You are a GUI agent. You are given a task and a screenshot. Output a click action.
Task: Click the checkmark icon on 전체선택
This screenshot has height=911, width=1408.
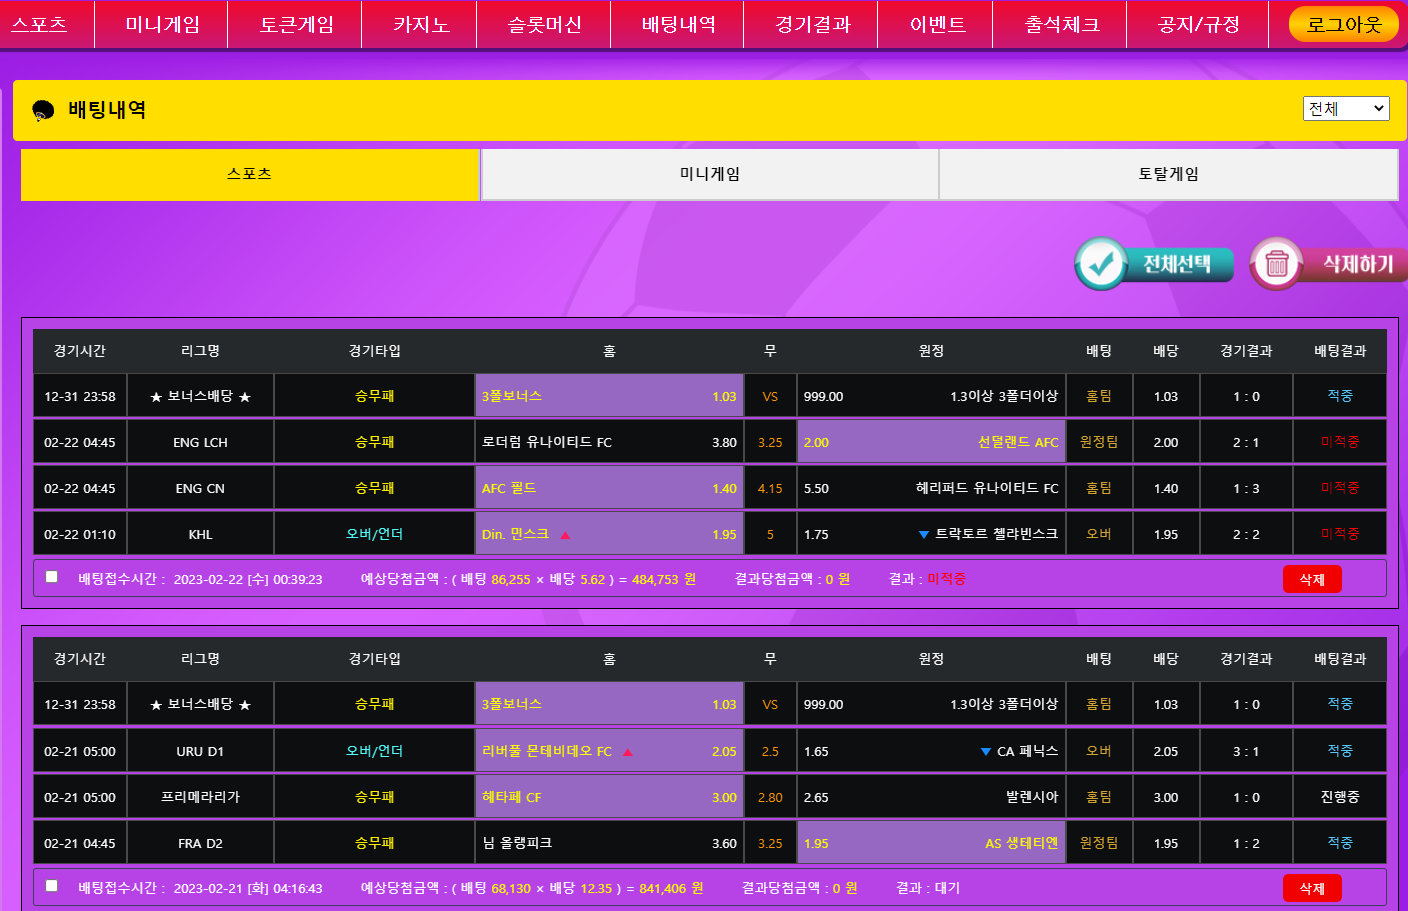[1101, 264]
